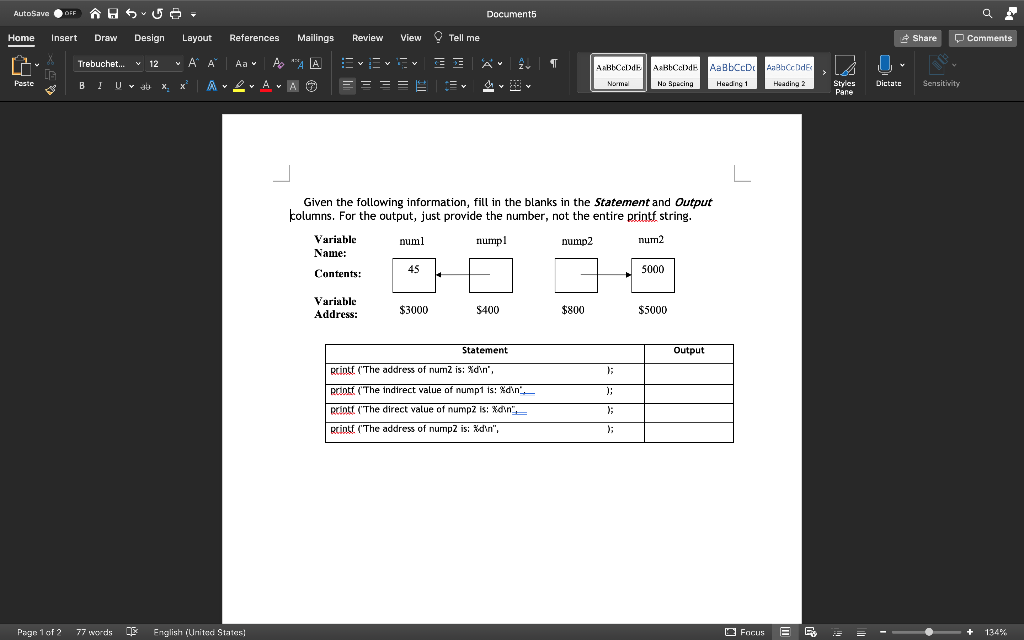This screenshot has width=1024, height=640.
Task: Apply the red font color
Action: click(x=266, y=86)
